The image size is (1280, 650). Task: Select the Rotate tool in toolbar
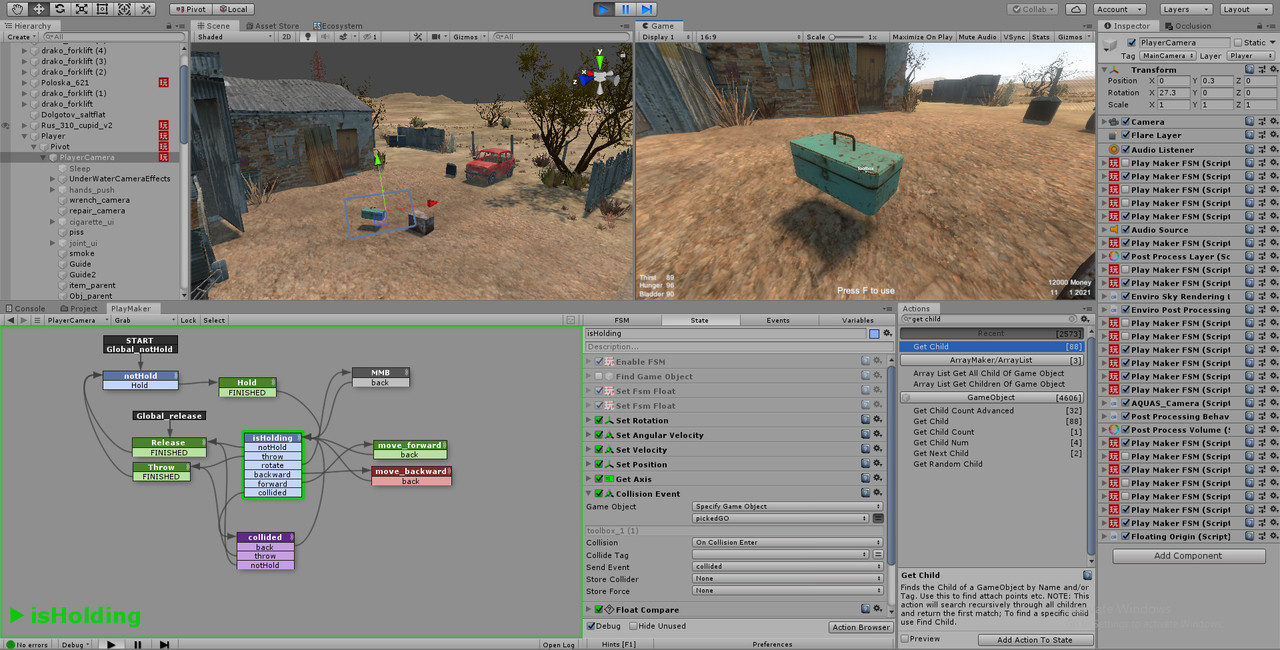coord(59,9)
